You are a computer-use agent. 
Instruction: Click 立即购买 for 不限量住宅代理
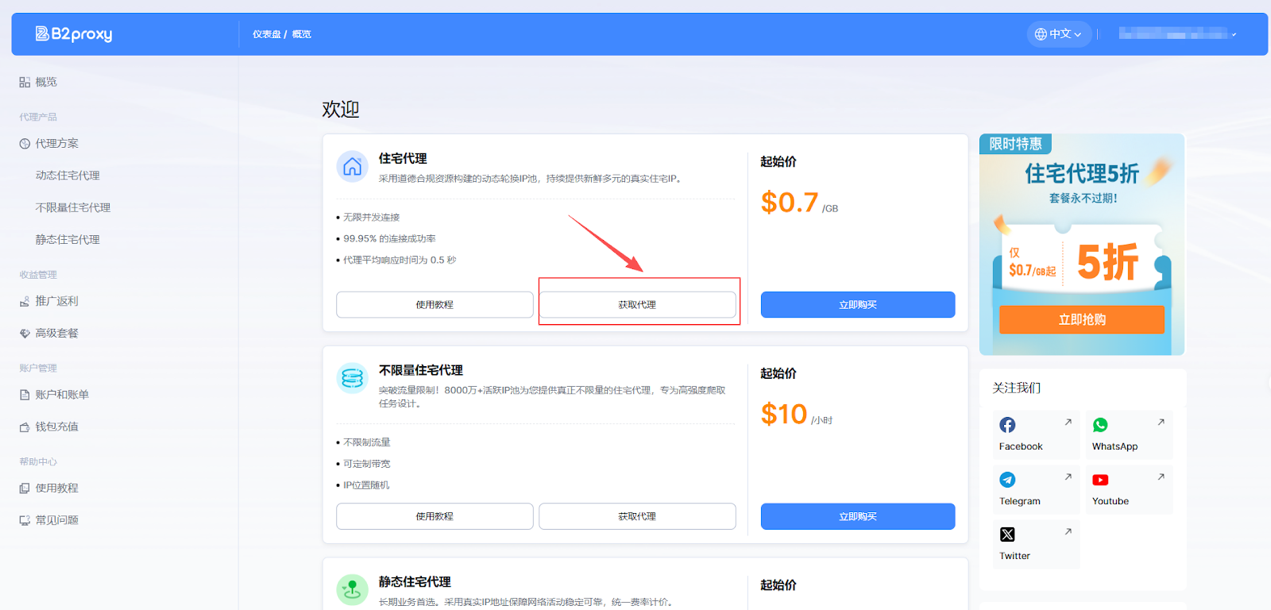pos(857,516)
